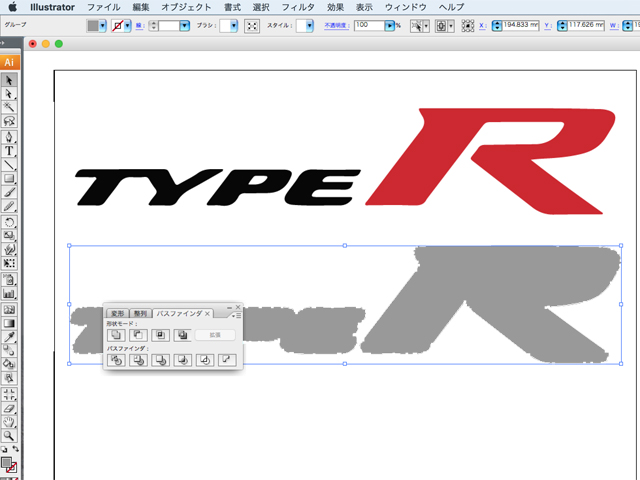Select the Hand tool
Viewport: 640px width, 480px height.
click(x=9, y=422)
